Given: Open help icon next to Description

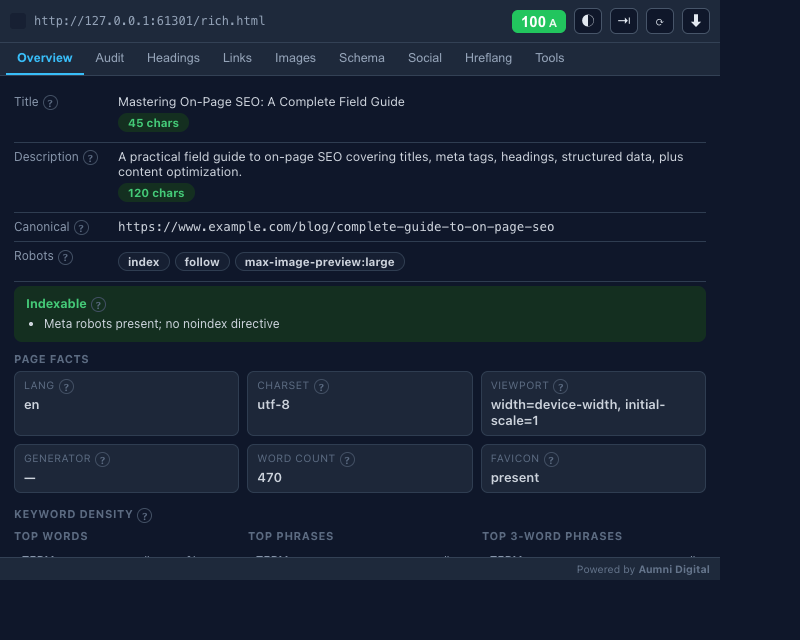Looking at the screenshot, I should point(90,158).
